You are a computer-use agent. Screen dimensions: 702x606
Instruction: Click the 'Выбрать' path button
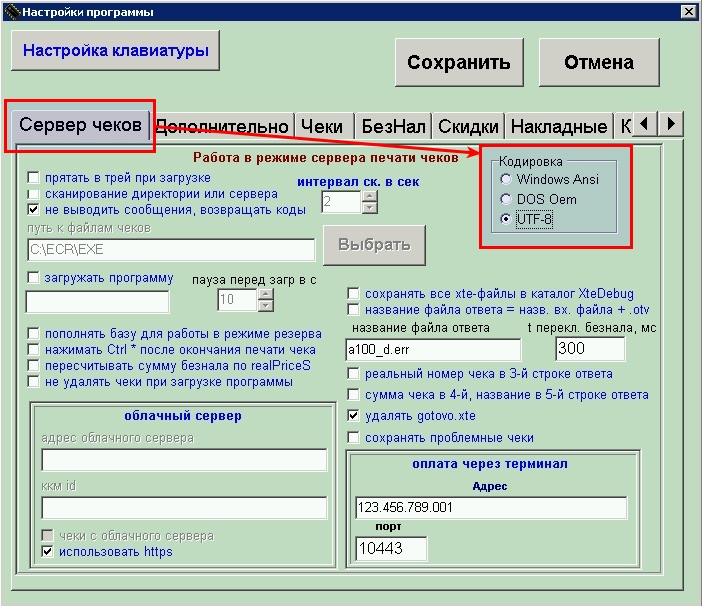coord(374,245)
